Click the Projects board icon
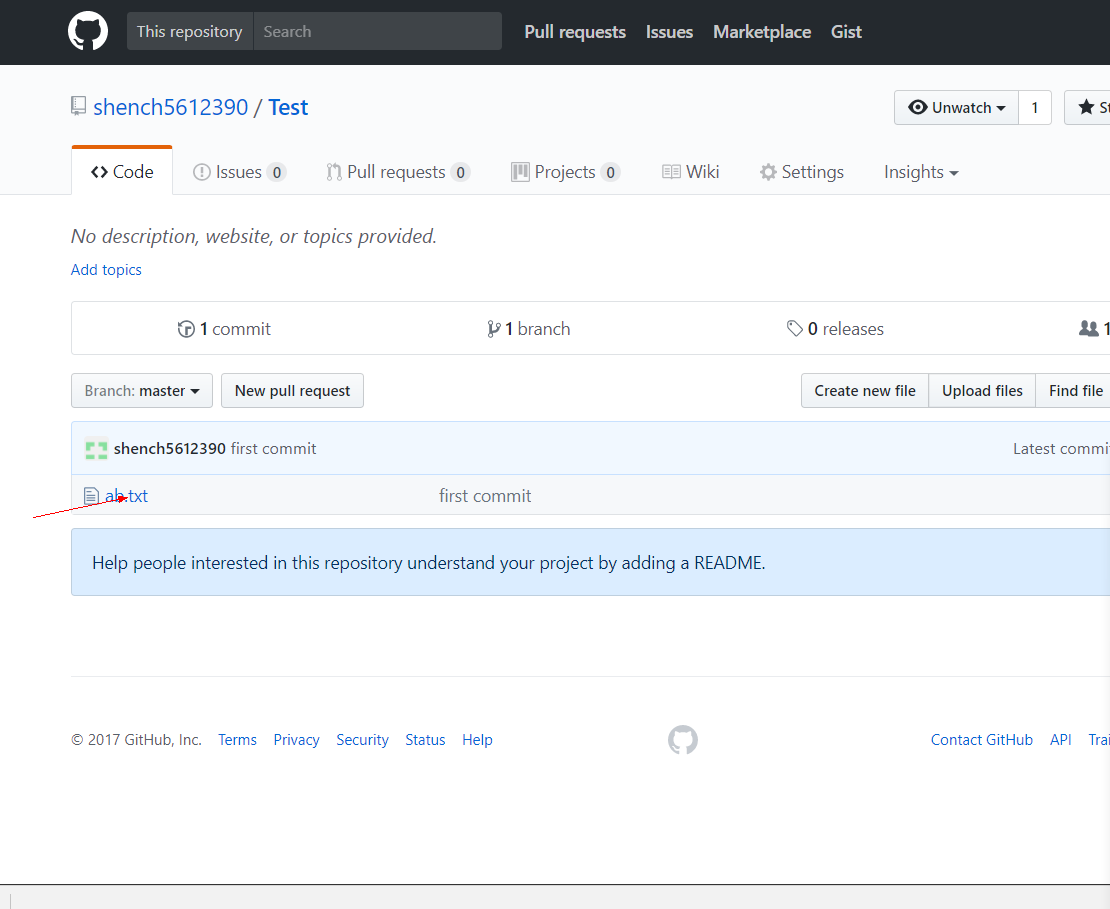 [x=520, y=172]
